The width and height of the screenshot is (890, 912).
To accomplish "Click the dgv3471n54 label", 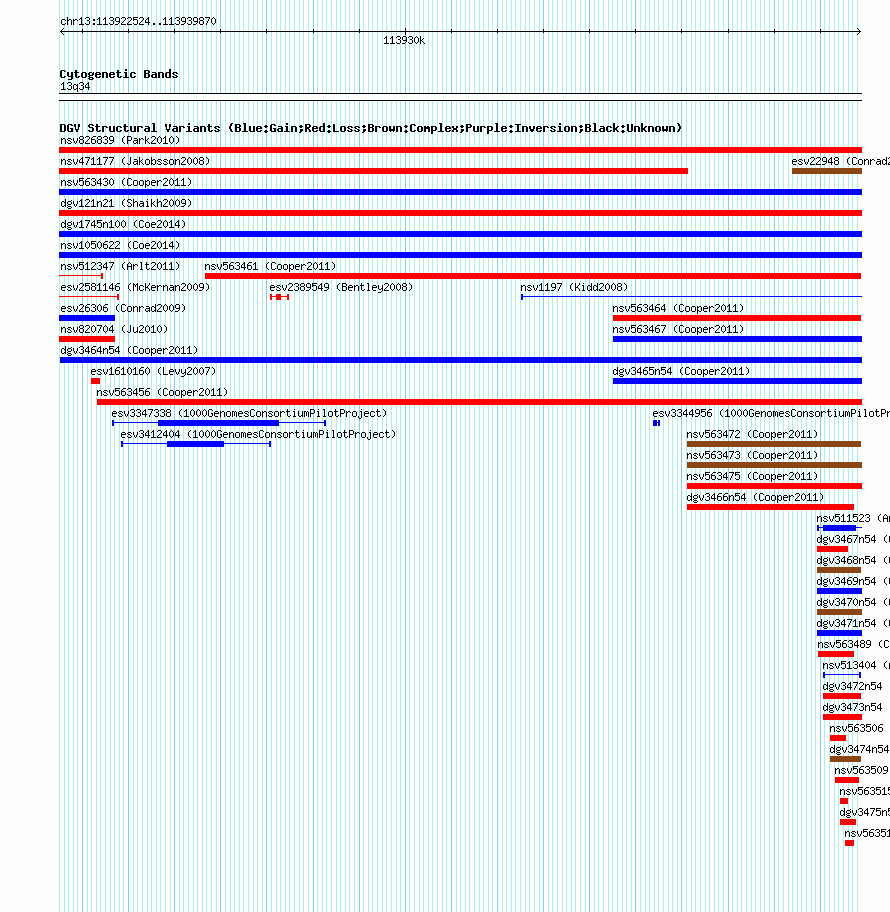I will coord(853,622).
